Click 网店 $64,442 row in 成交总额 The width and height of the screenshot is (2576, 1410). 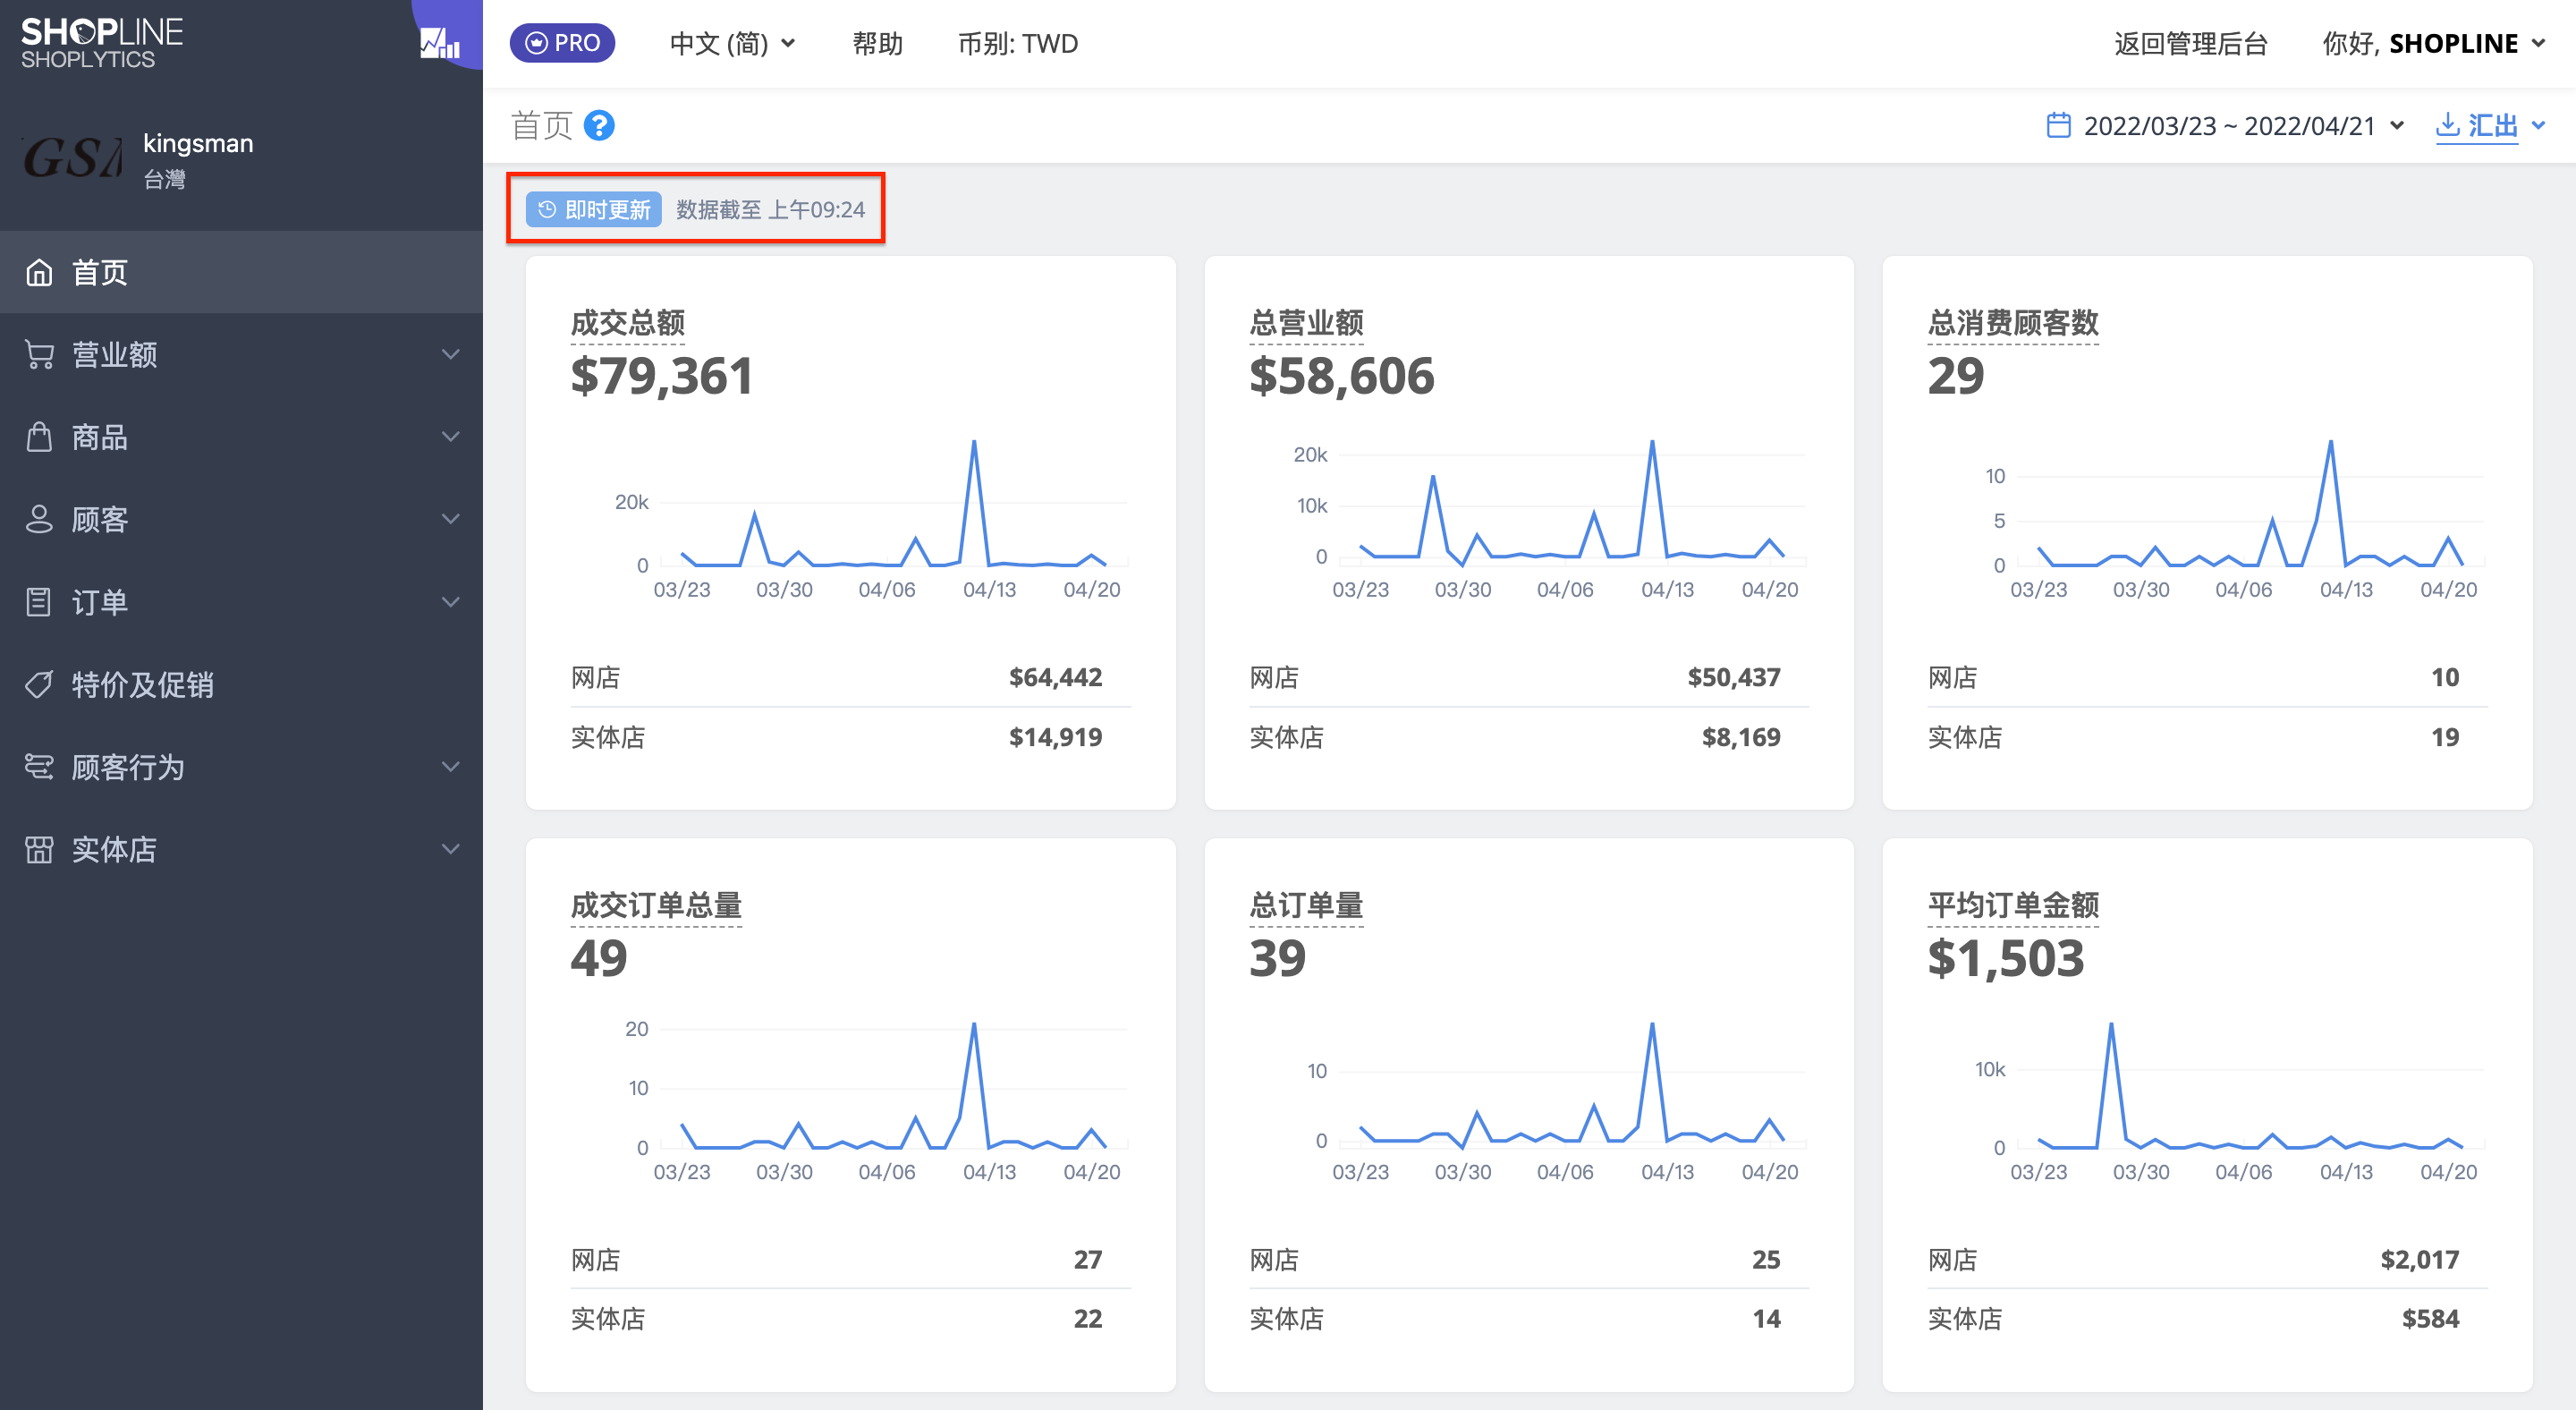pyautogui.click(x=850, y=678)
